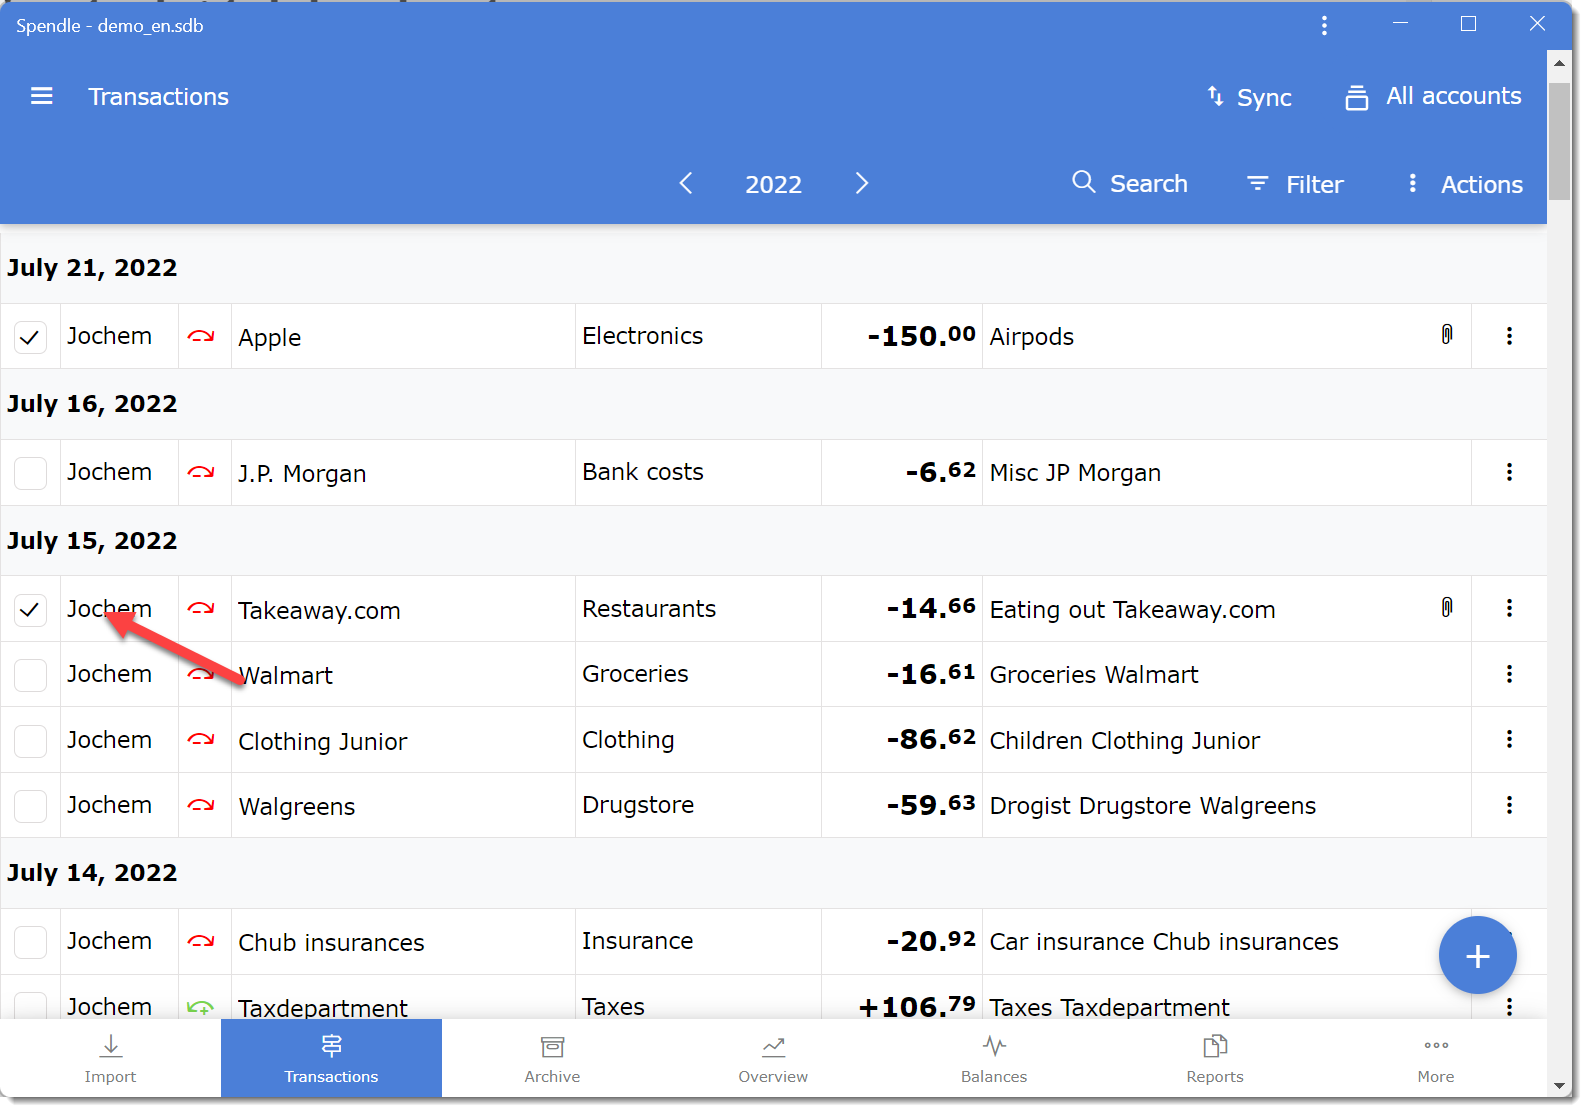Viewport: 1587px width, 1112px height.
Task: Click the Car insurance Chub insurances description
Action: click(x=1164, y=942)
